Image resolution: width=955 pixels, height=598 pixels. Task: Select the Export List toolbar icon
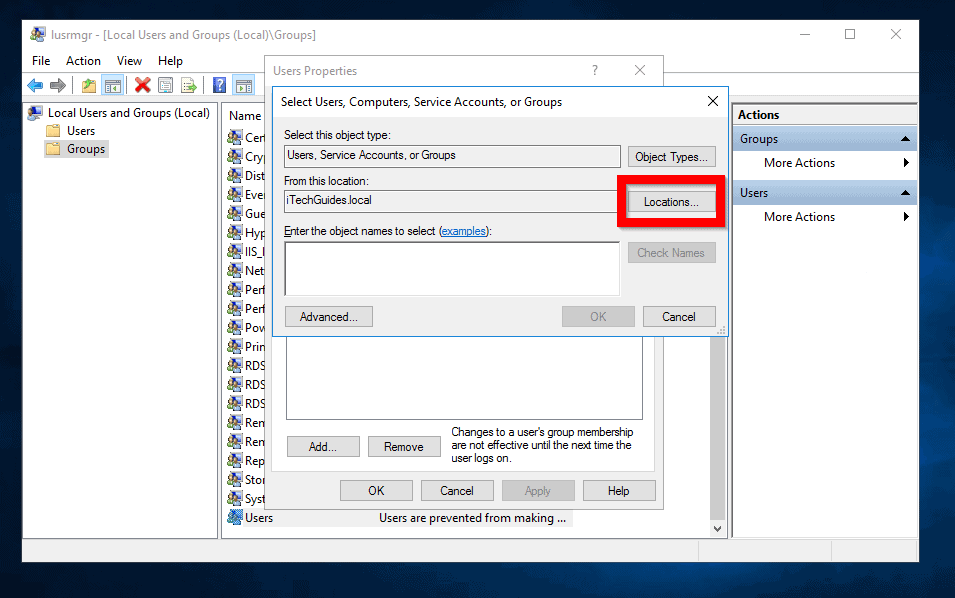(189, 85)
